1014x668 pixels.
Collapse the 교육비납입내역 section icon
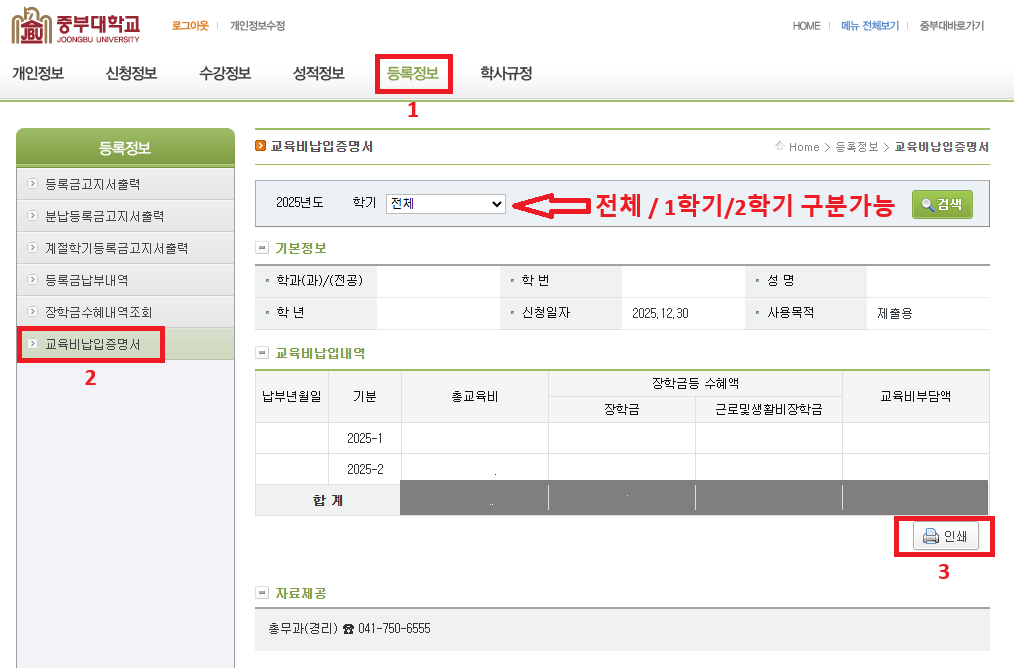262,353
